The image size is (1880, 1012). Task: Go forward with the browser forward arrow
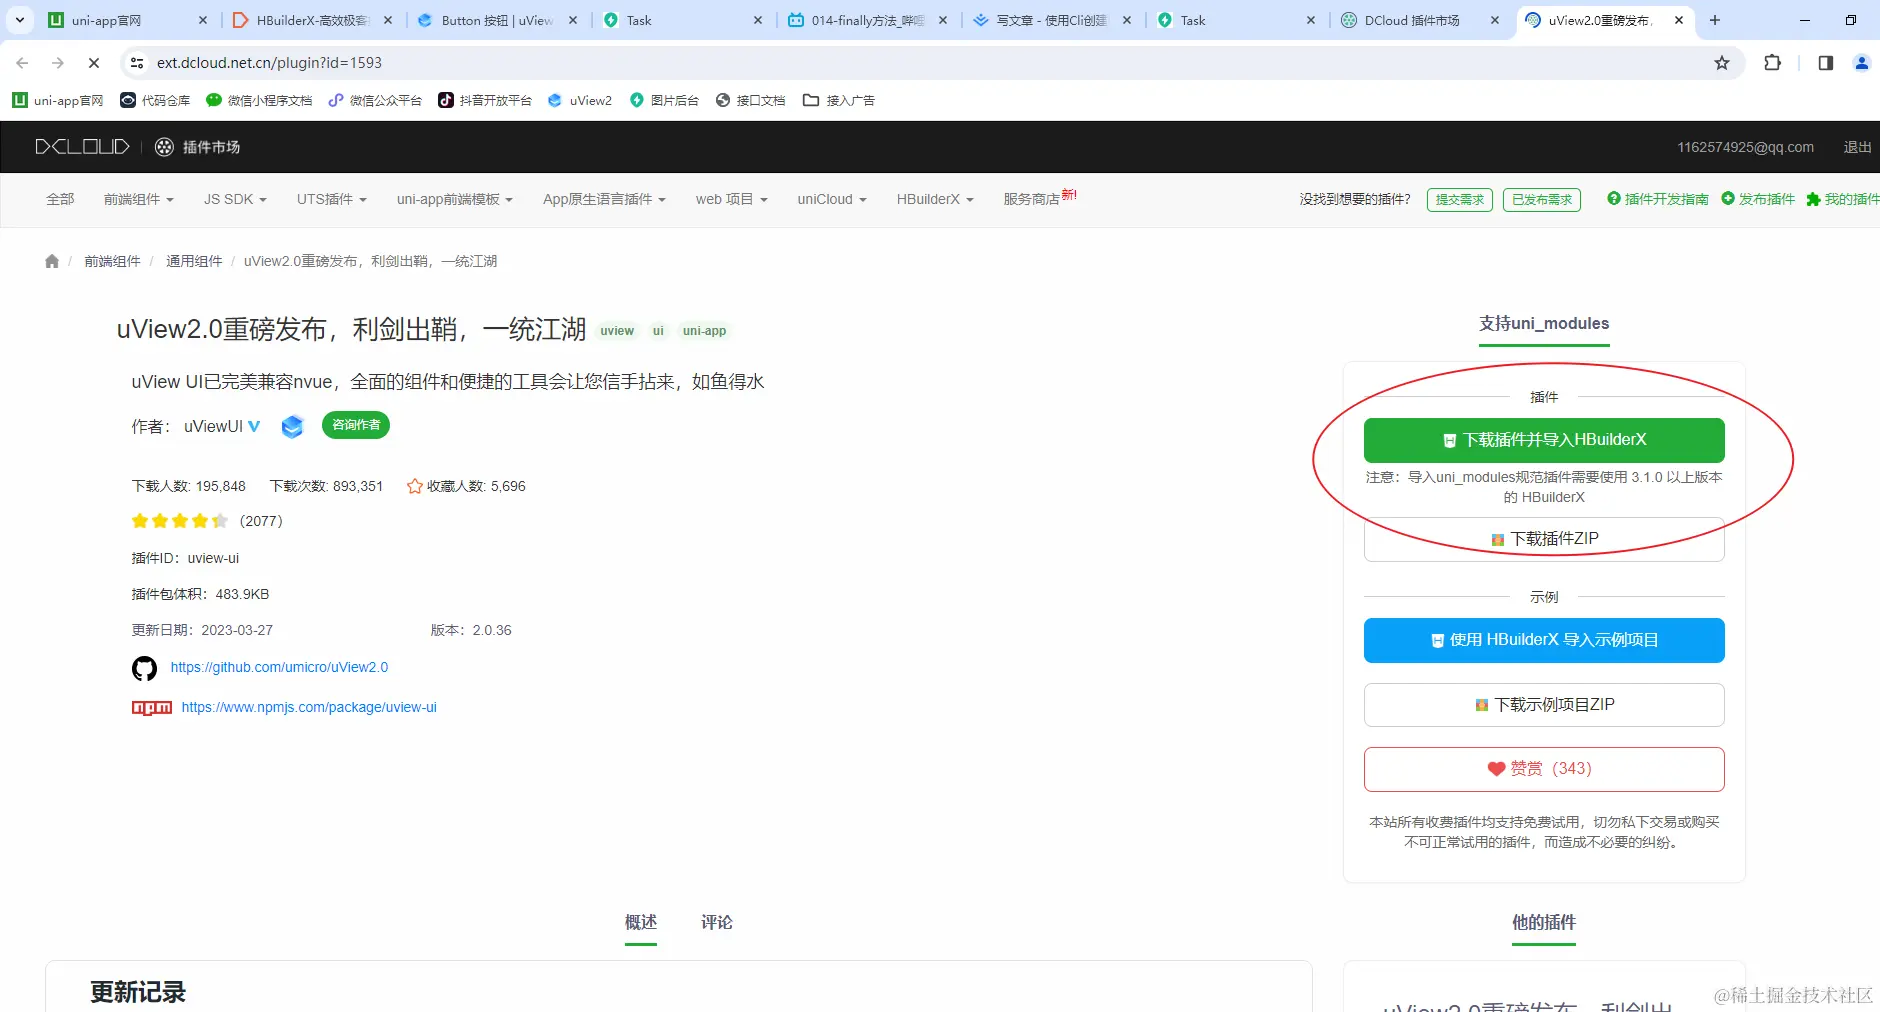[58, 63]
